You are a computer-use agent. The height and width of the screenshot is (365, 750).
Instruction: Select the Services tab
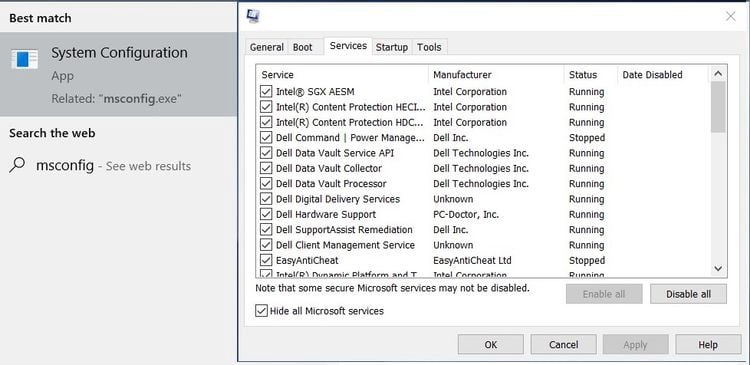coord(348,46)
